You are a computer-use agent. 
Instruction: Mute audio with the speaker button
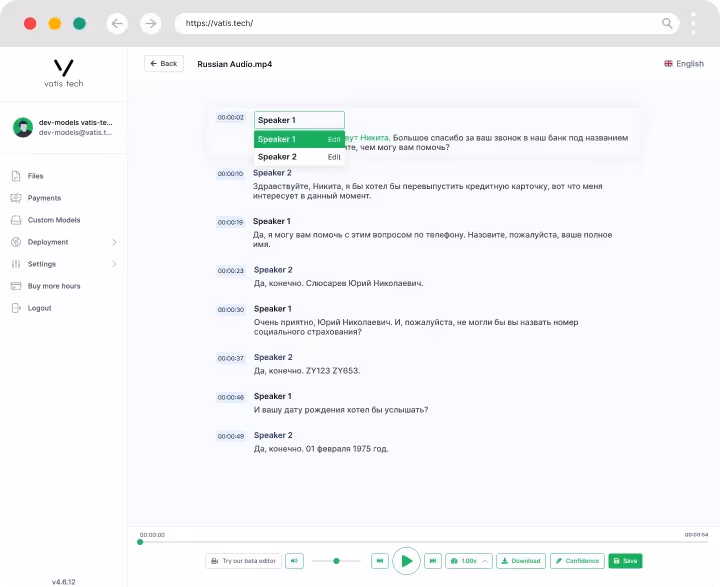(x=294, y=561)
